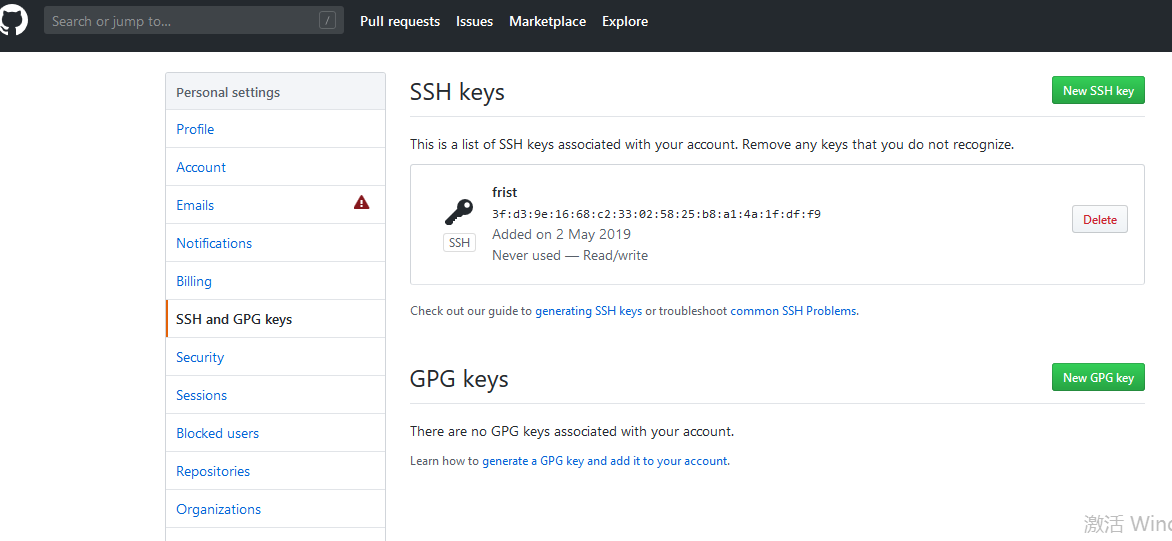This screenshot has width=1172, height=541.
Task: Open Pull requests in top navigation
Action: point(400,21)
